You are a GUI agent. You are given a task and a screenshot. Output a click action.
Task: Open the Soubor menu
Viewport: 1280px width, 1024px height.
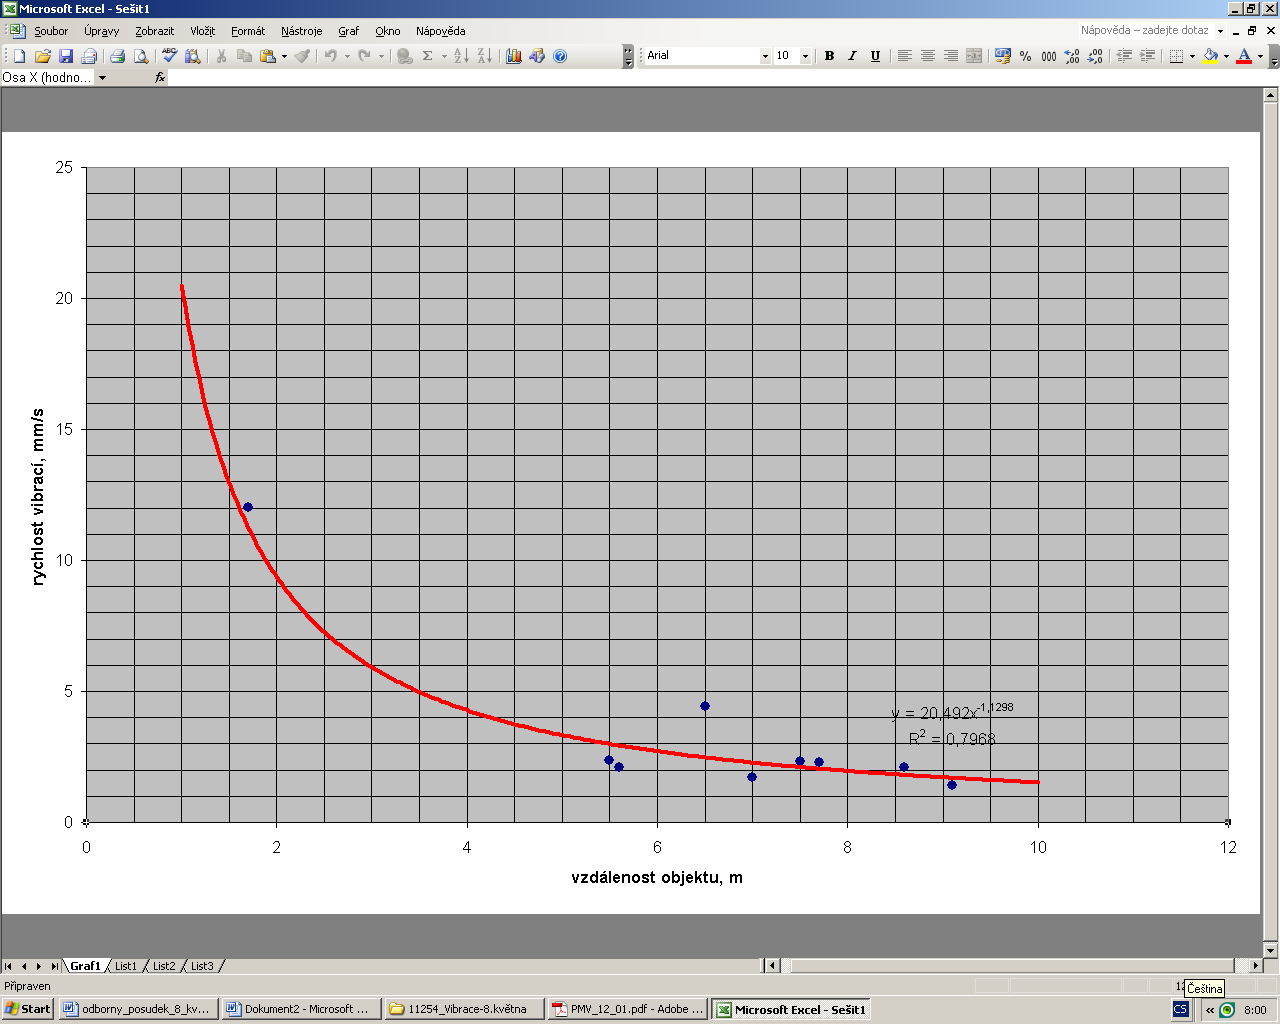click(x=51, y=31)
